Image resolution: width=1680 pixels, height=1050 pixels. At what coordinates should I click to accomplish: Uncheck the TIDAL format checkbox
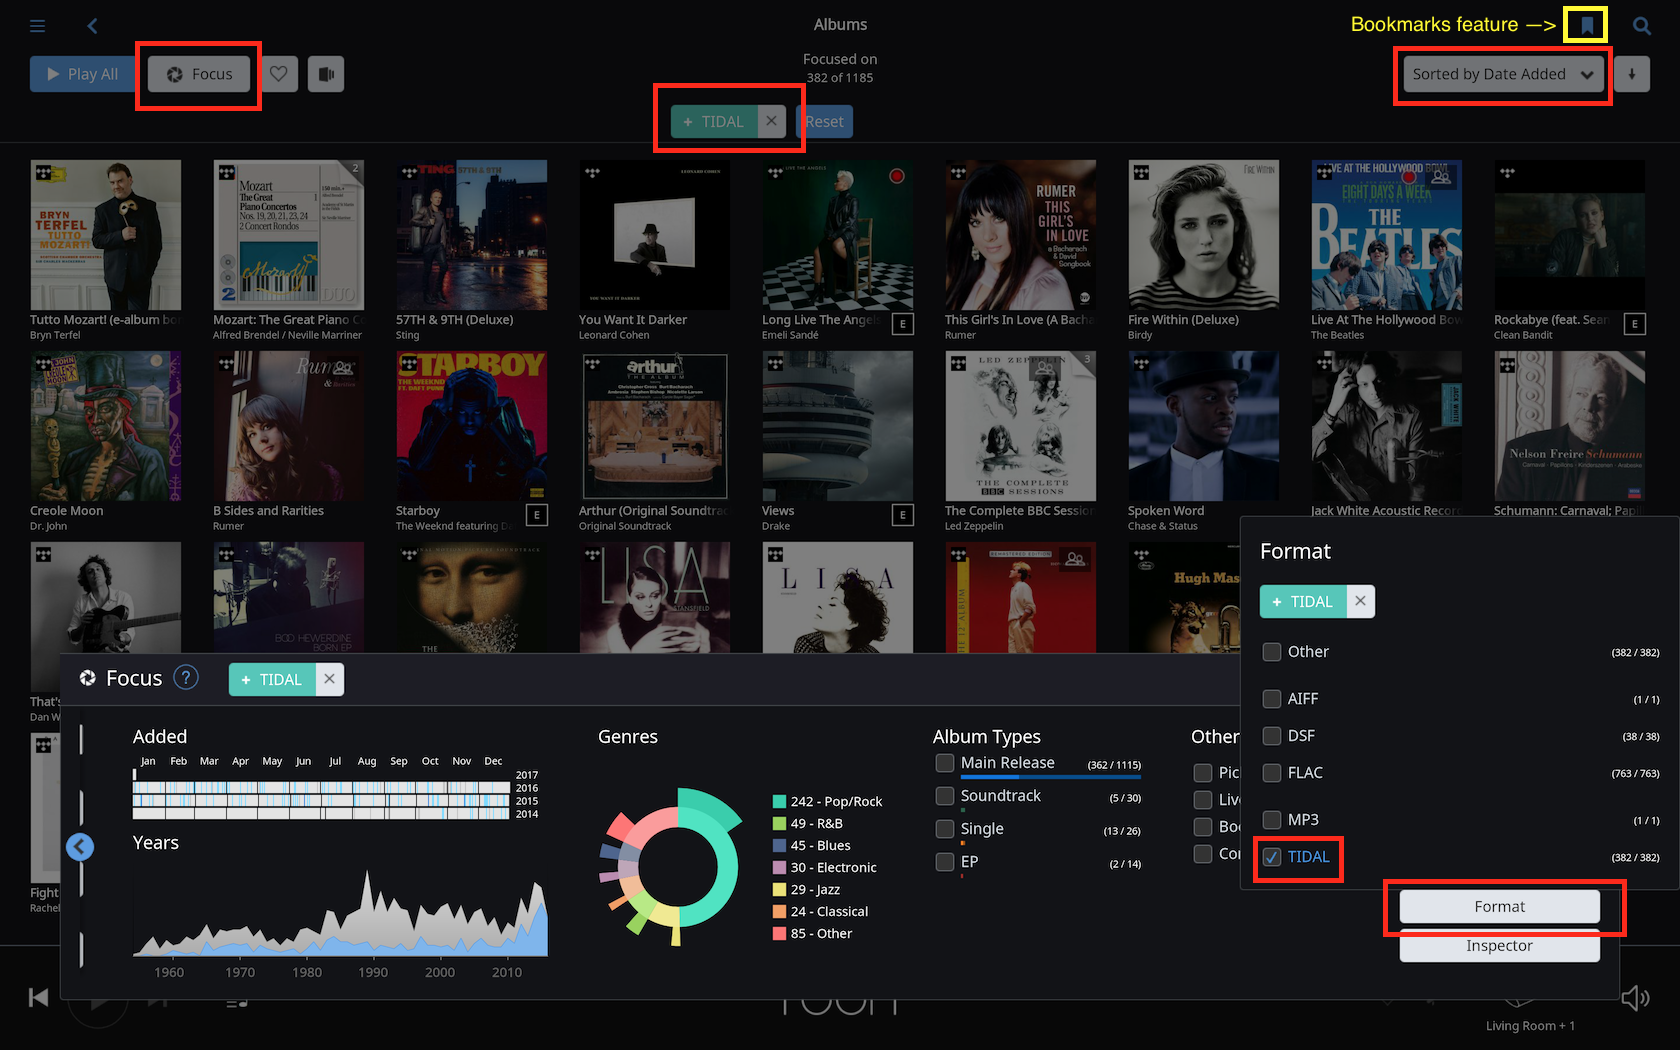[1272, 857]
